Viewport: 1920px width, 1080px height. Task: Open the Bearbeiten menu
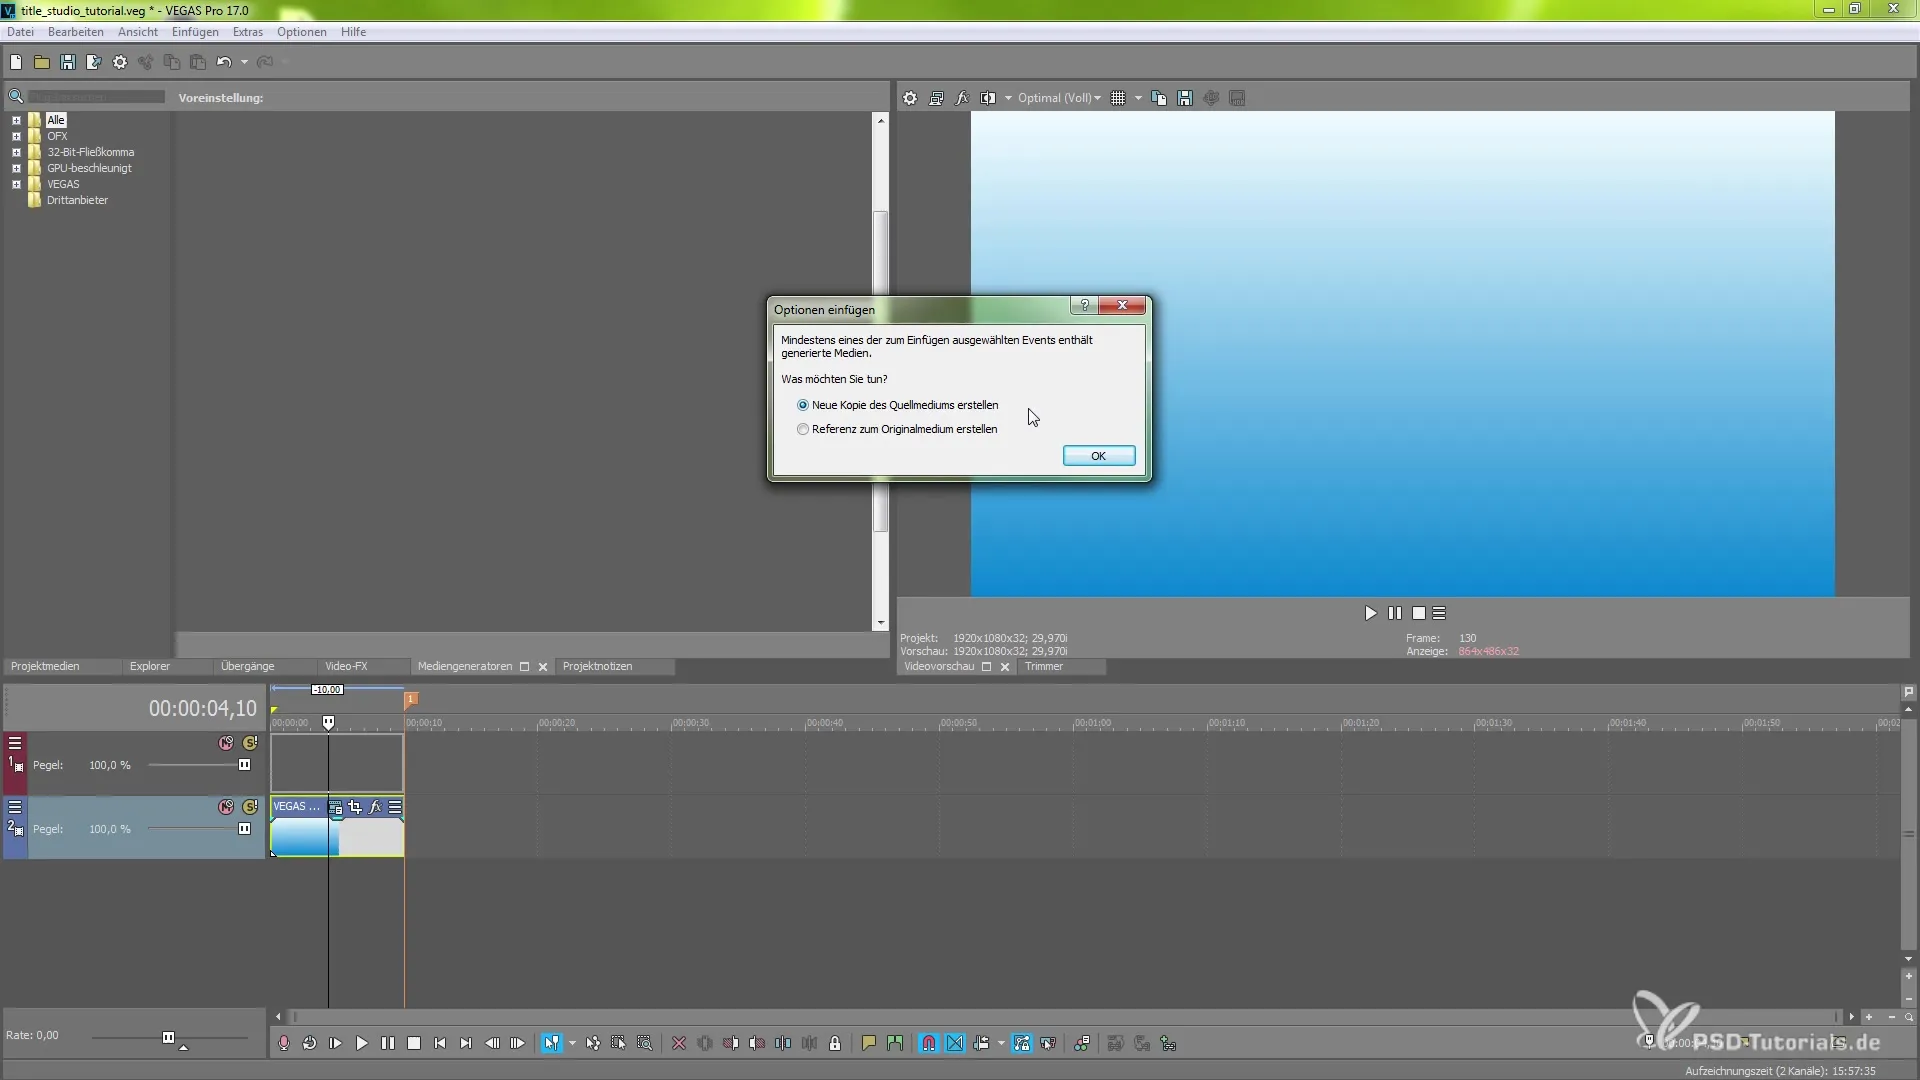point(75,32)
